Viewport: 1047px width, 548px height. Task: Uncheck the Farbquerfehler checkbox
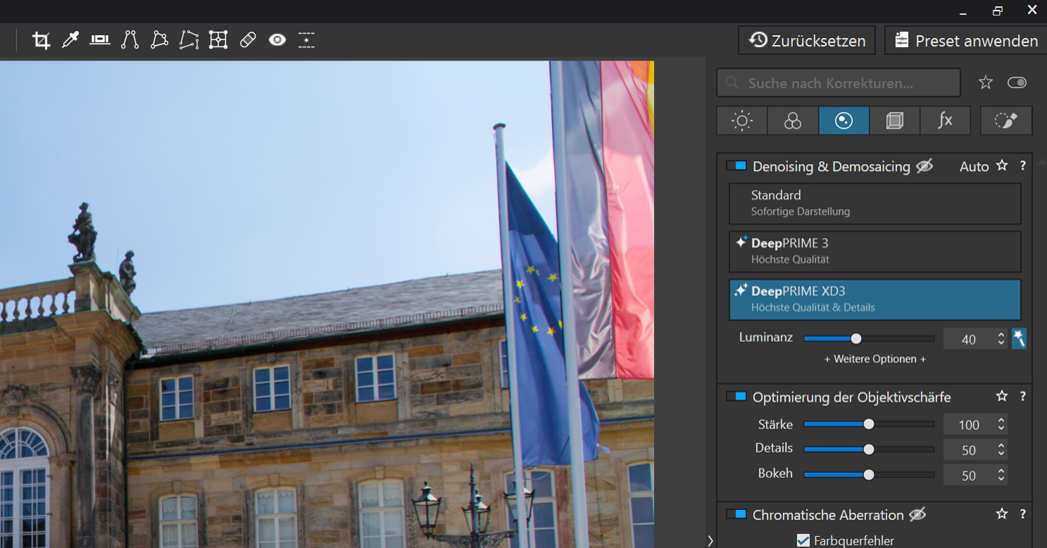[x=803, y=541]
